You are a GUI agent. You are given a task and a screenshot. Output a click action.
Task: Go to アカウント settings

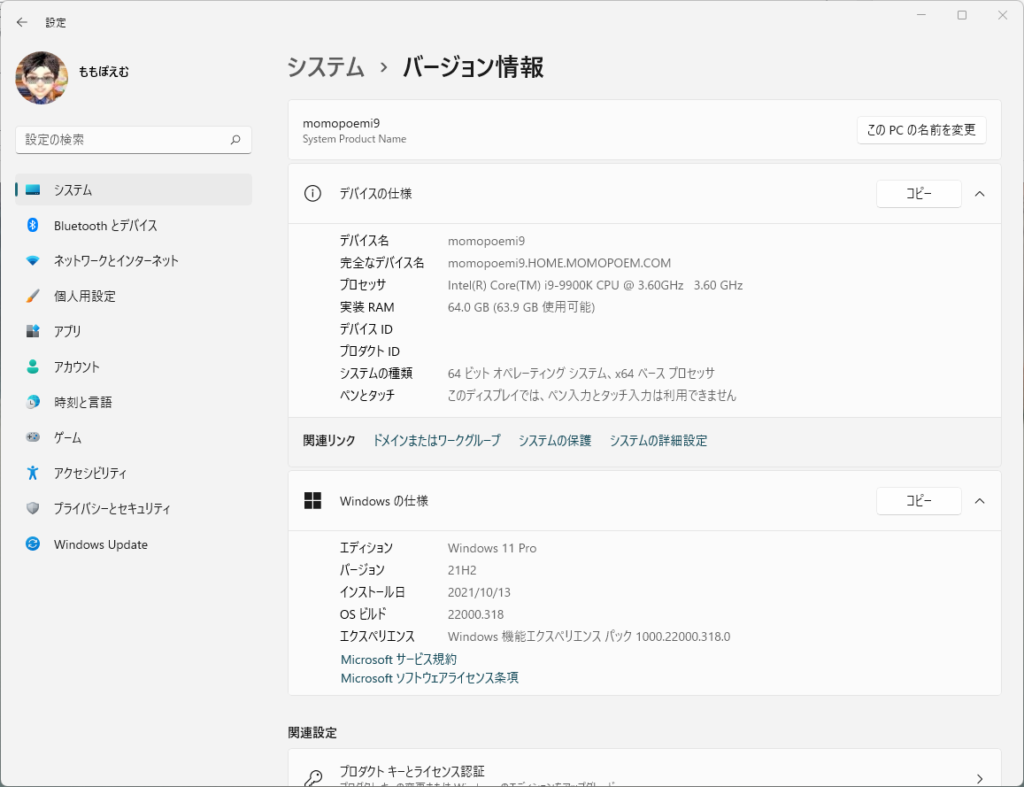pos(76,367)
